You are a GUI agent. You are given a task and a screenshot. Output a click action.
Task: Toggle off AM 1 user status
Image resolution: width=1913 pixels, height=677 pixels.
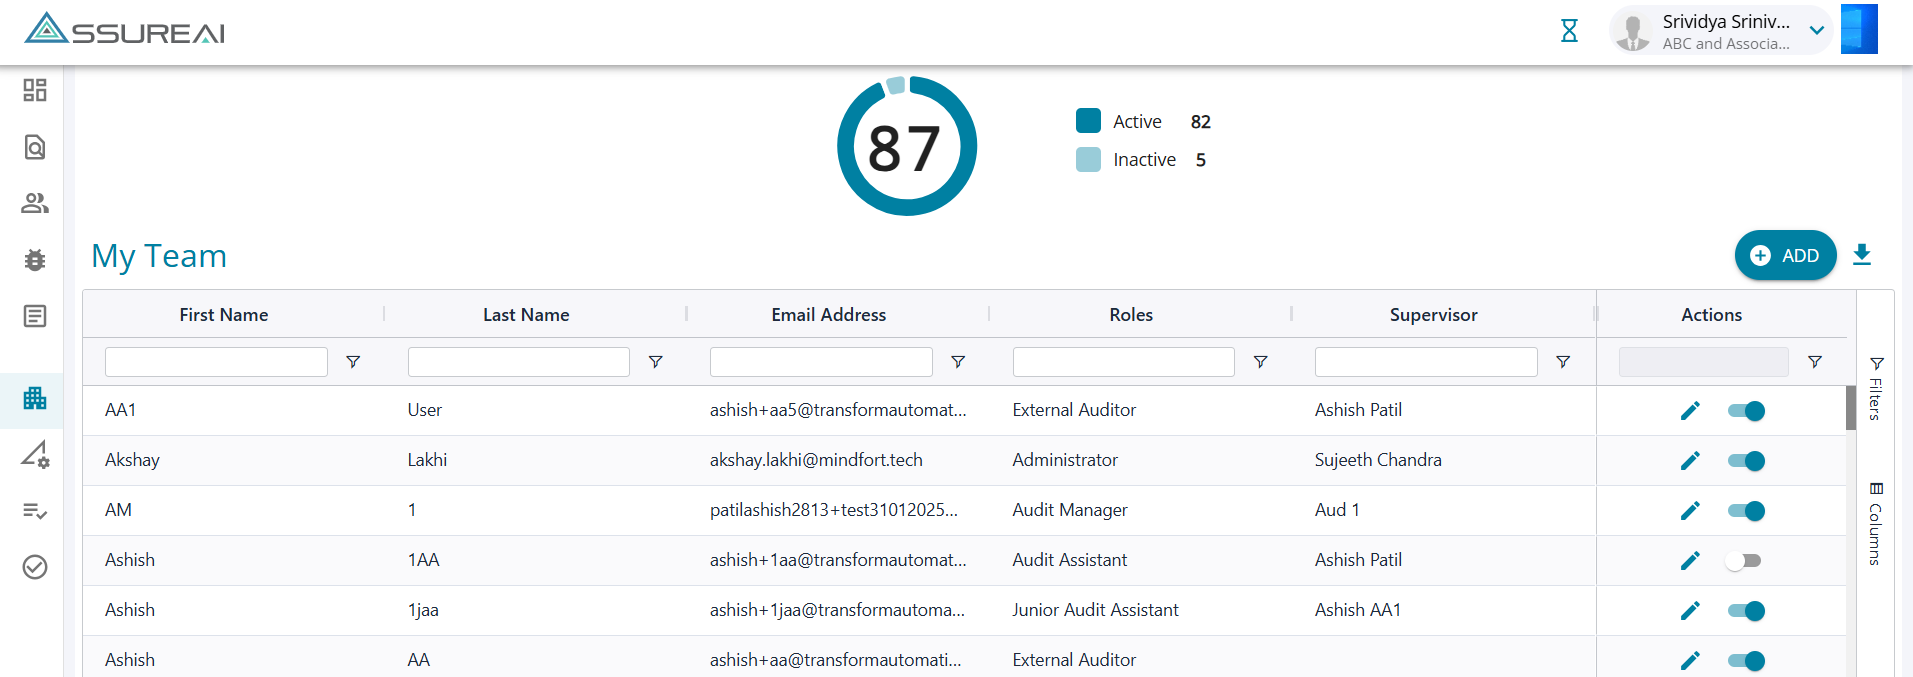pyautogui.click(x=1746, y=511)
